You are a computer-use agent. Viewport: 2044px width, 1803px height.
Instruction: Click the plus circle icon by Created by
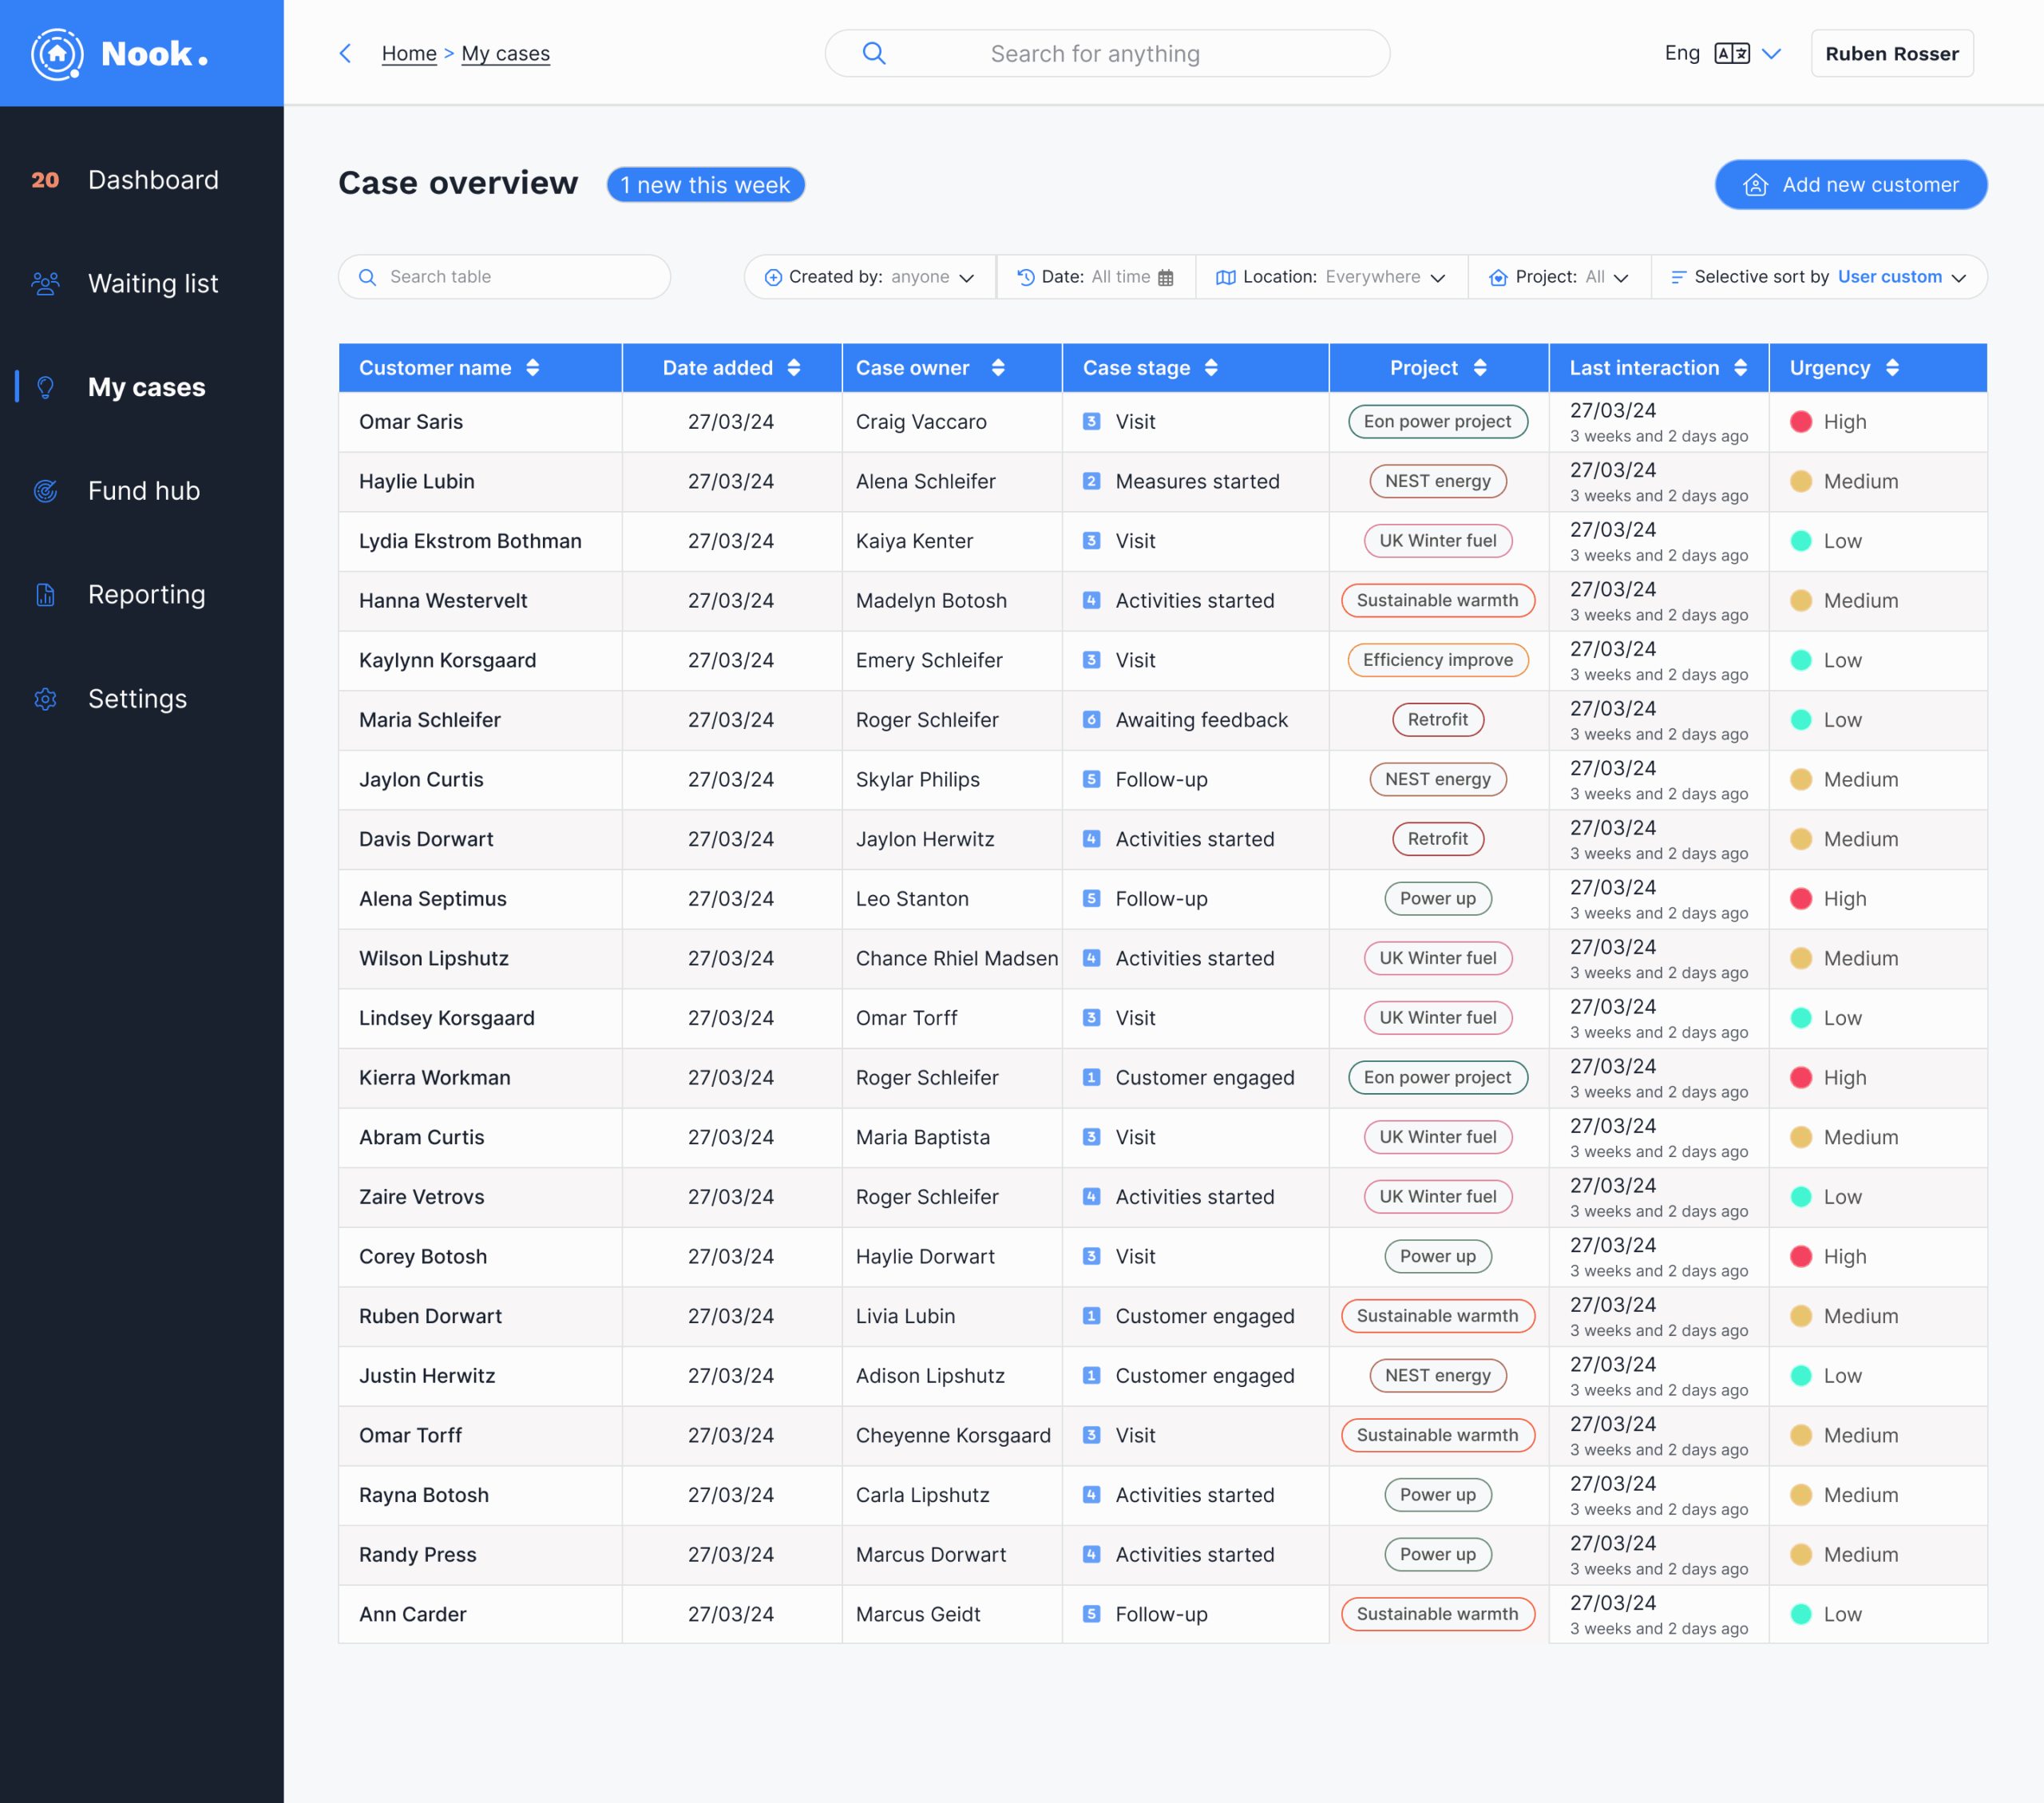pyautogui.click(x=773, y=277)
